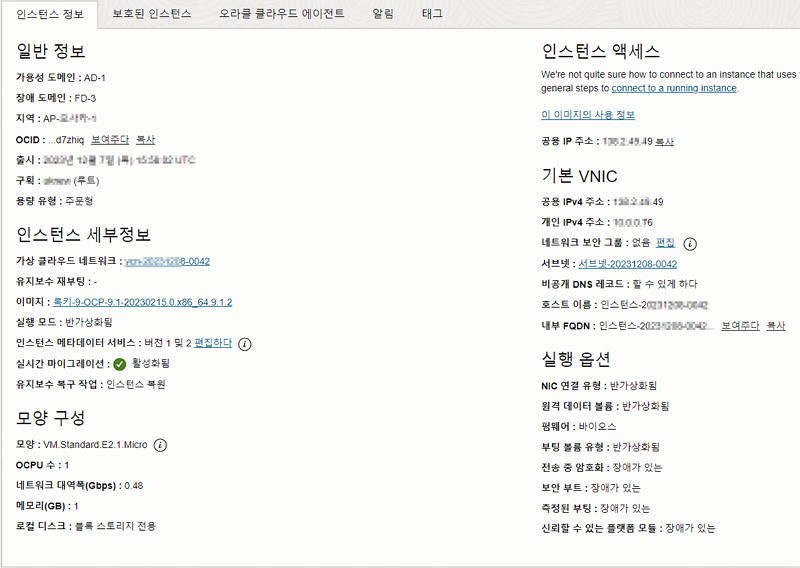
Task: Open the 오라클 클라우드 에이전트 tab
Action: (x=282, y=14)
